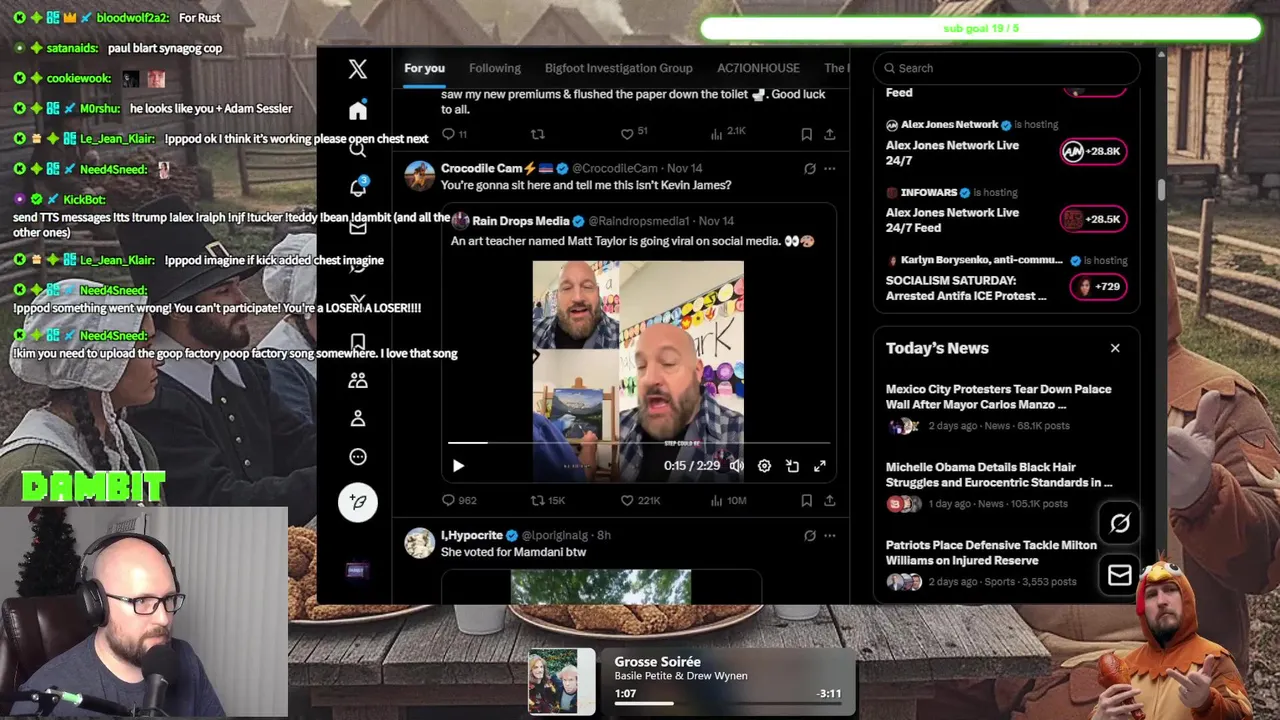Open floating Messages envelope button
Image resolution: width=1280 pixels, height=720 pixels.
click(x=1120, y=575)
